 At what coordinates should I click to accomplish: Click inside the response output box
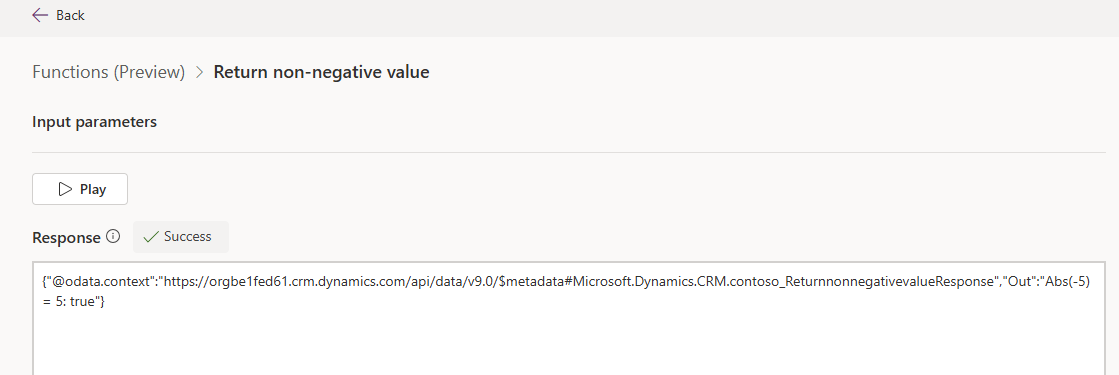pos(569,319)
